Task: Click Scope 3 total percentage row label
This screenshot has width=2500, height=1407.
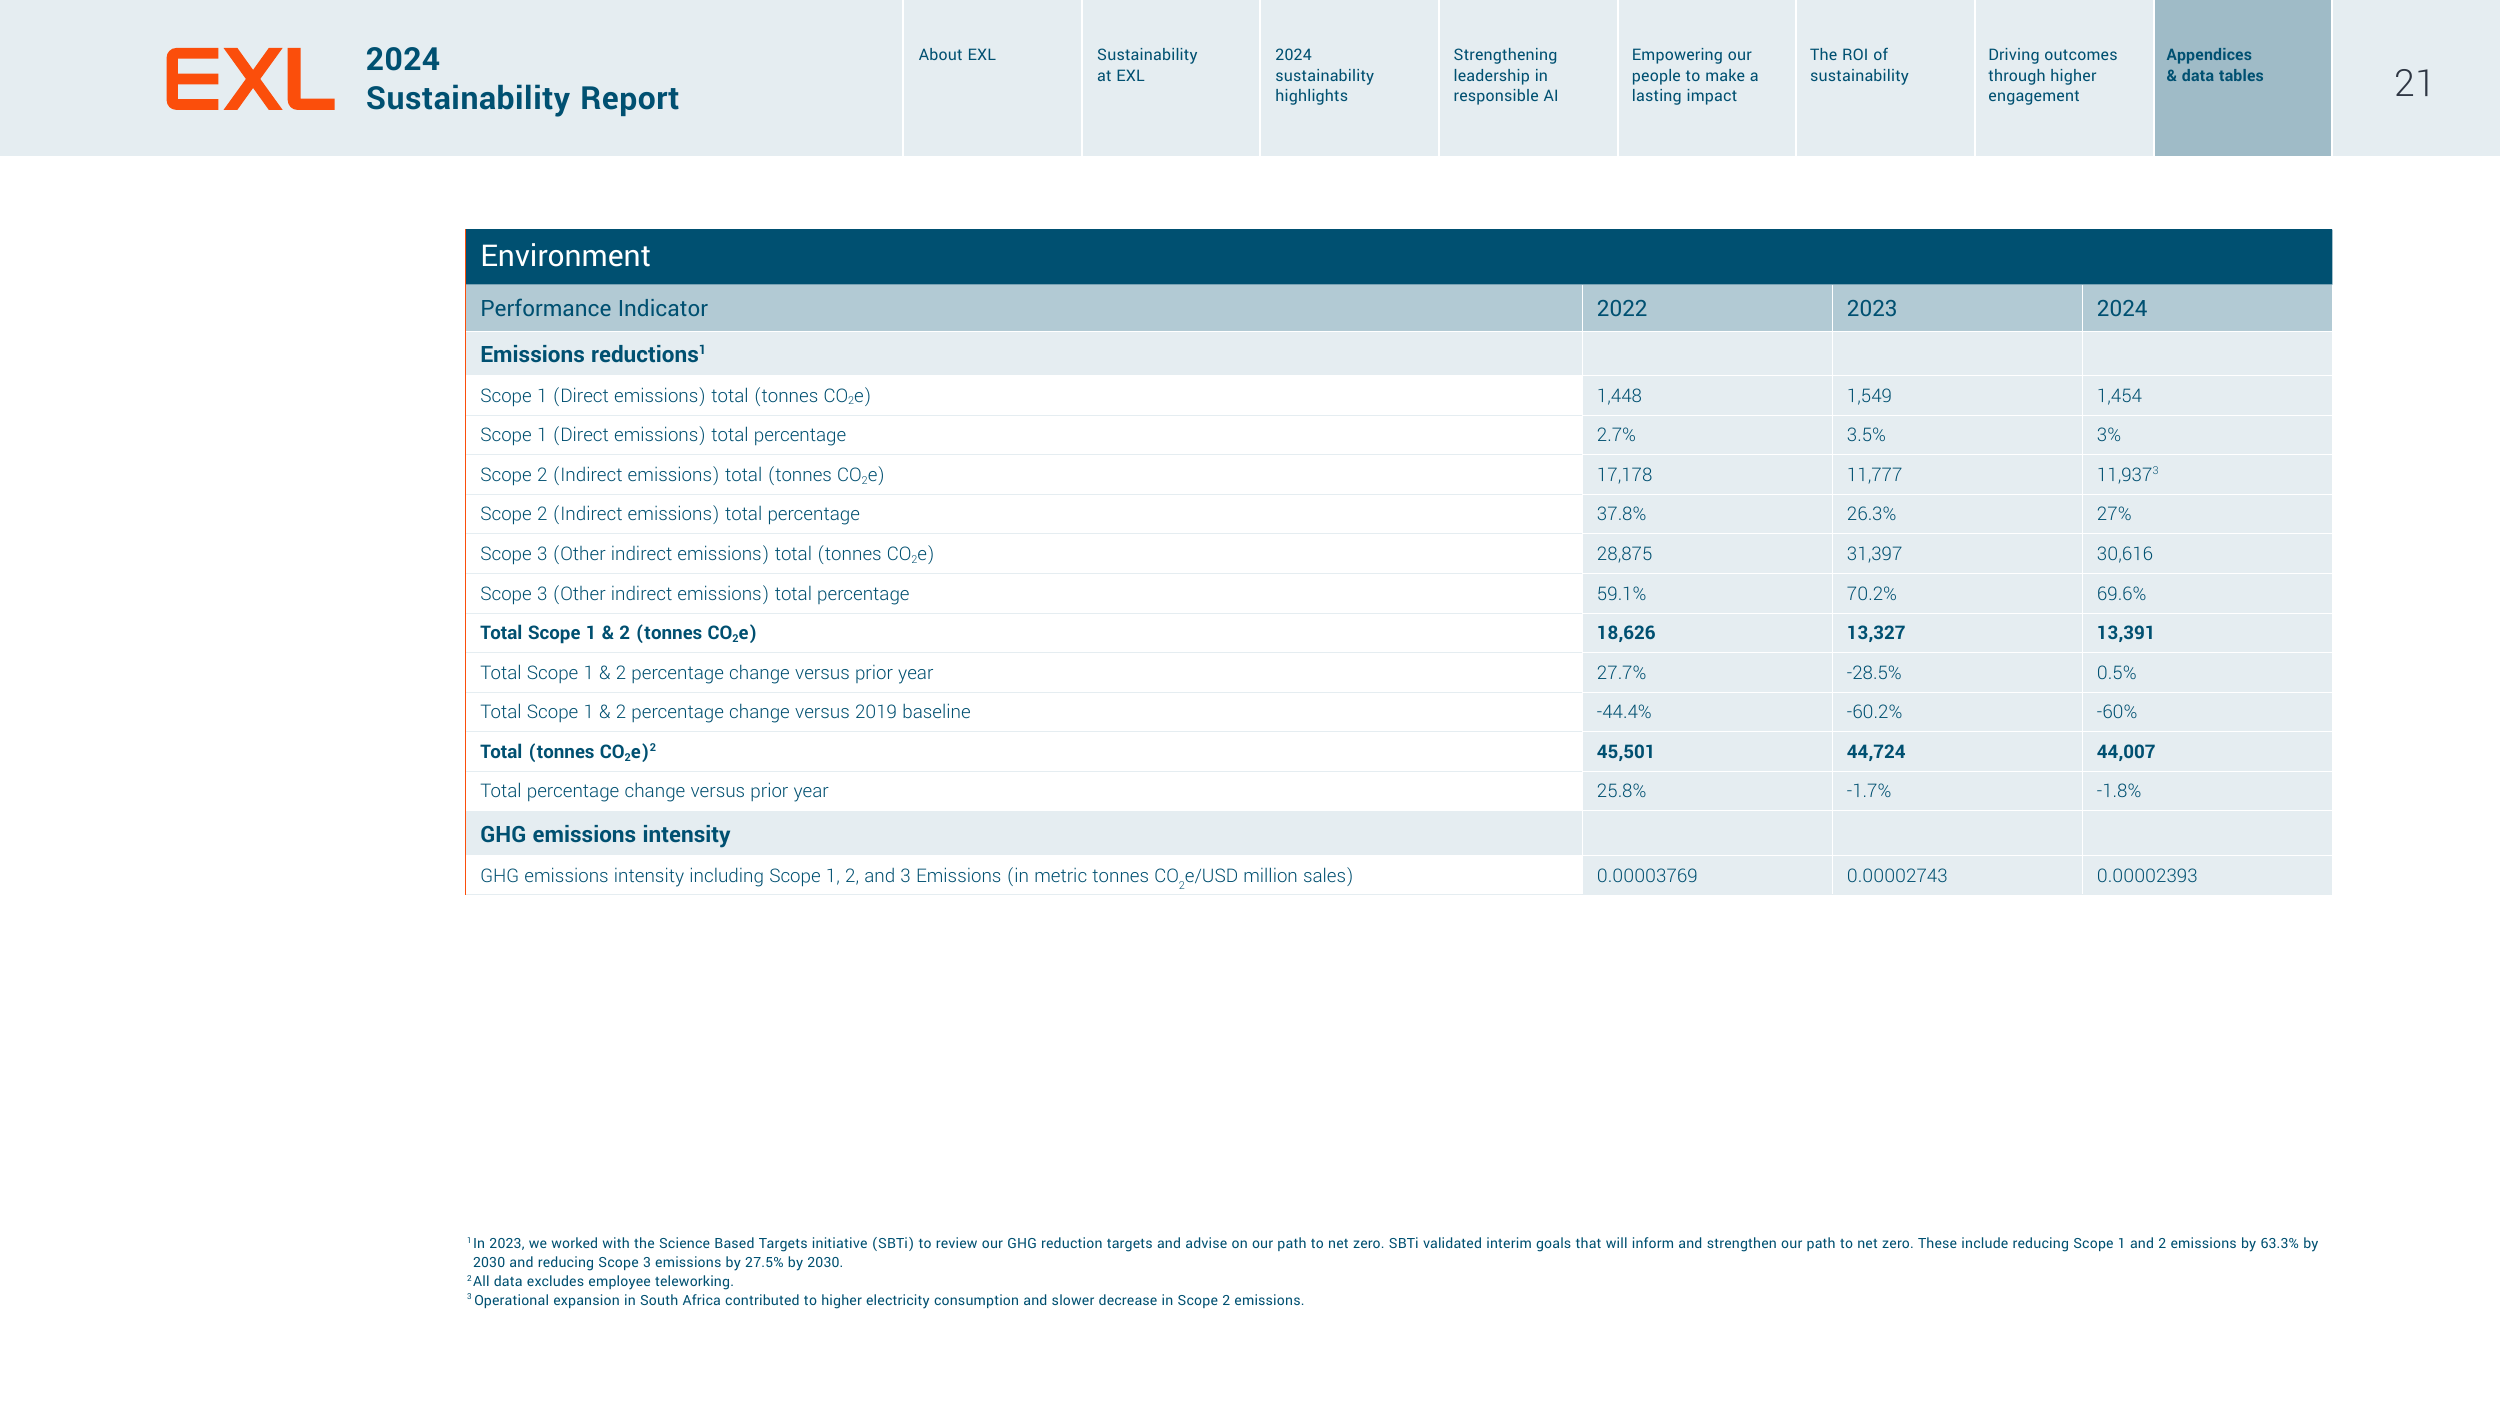Action: click(x=694, y=593)
